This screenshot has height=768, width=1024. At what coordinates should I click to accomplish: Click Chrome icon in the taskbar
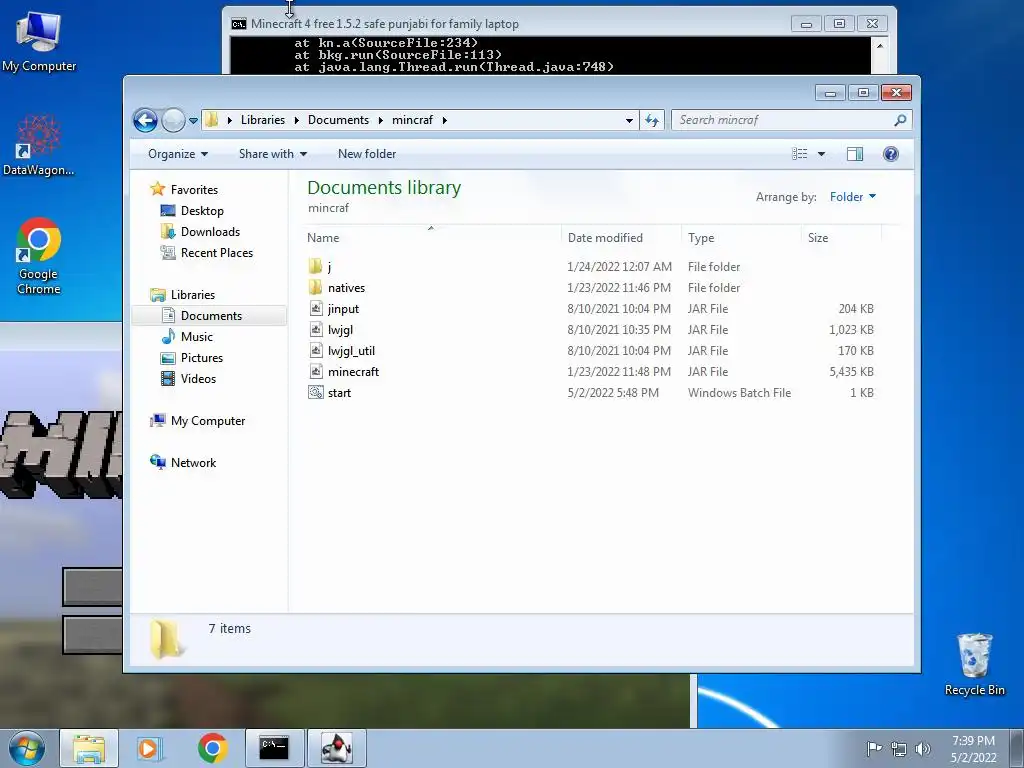tap(212, 748)
